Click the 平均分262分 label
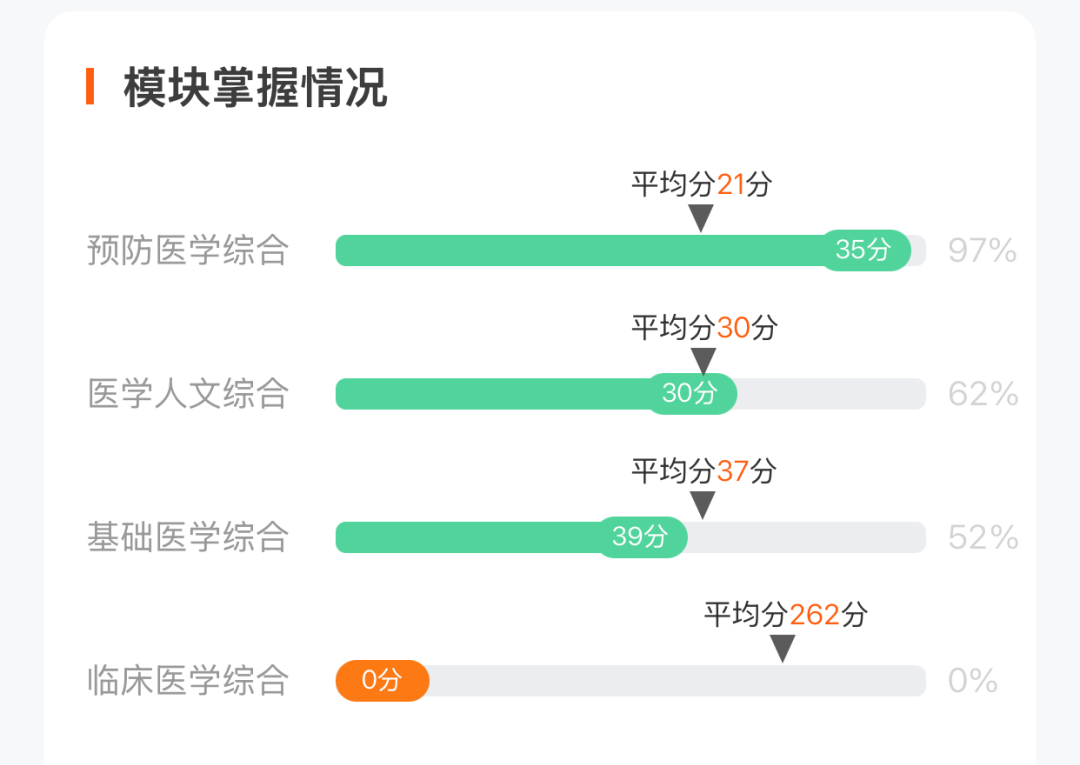The width and height of the screenshot is (1080, 765). coord(785,614)
